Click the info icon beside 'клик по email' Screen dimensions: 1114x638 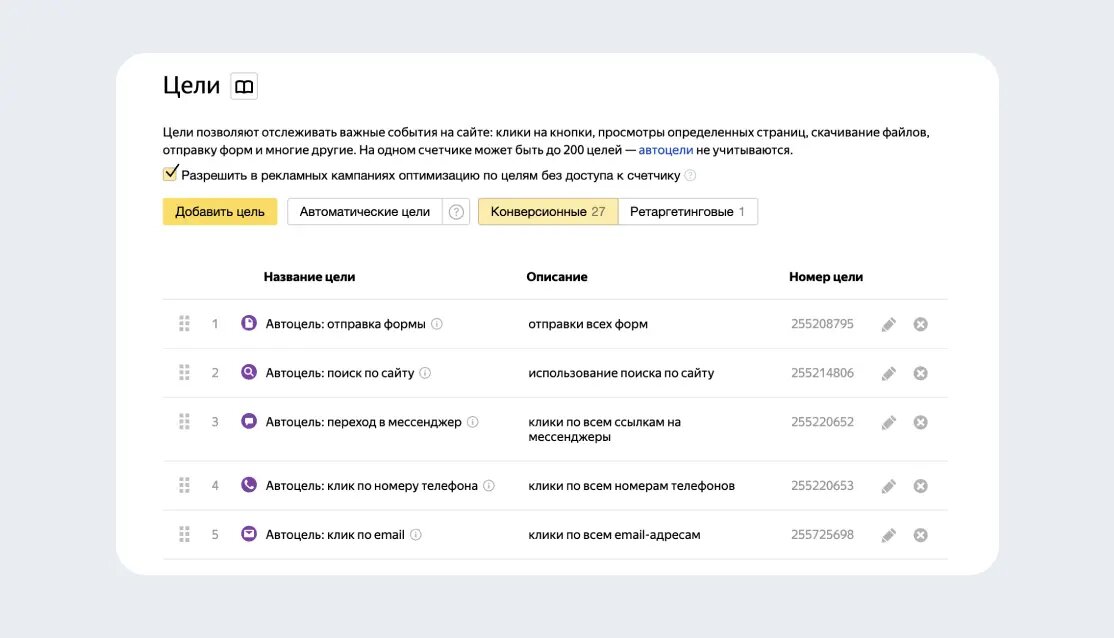click(x=416, y=535)
